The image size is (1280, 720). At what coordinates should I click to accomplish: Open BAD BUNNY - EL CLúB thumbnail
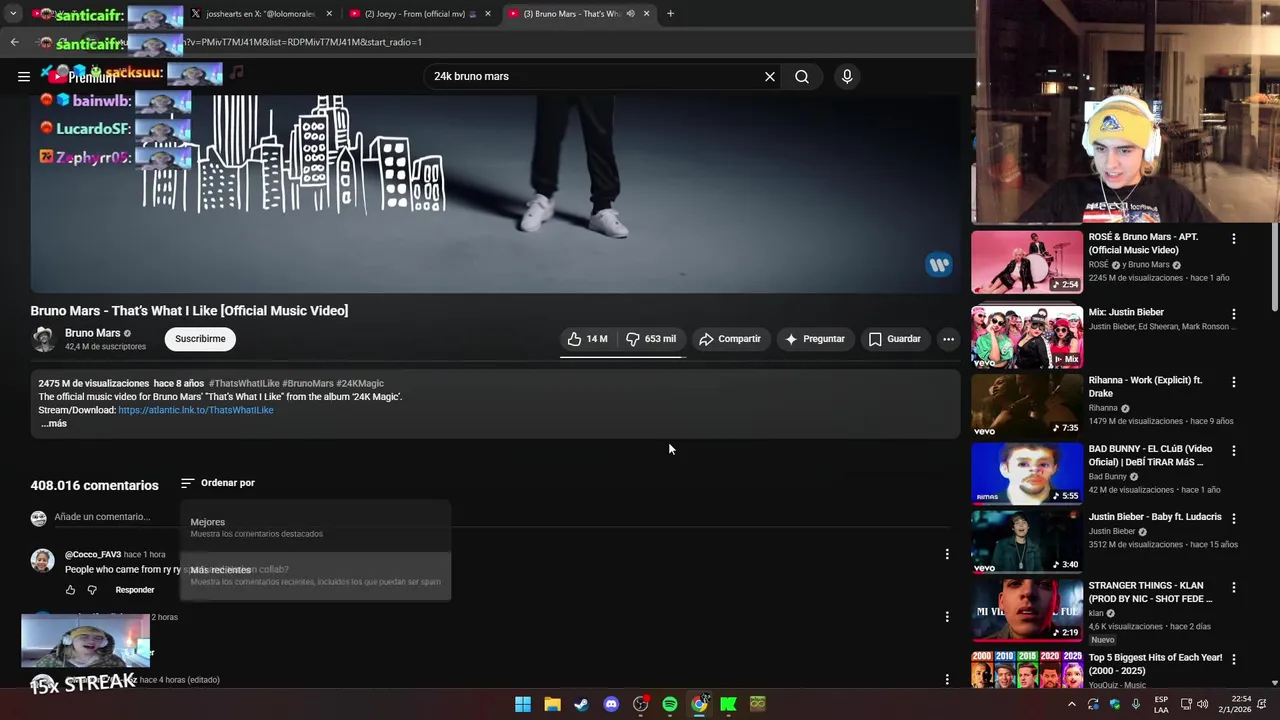[x=1027, y=473]
